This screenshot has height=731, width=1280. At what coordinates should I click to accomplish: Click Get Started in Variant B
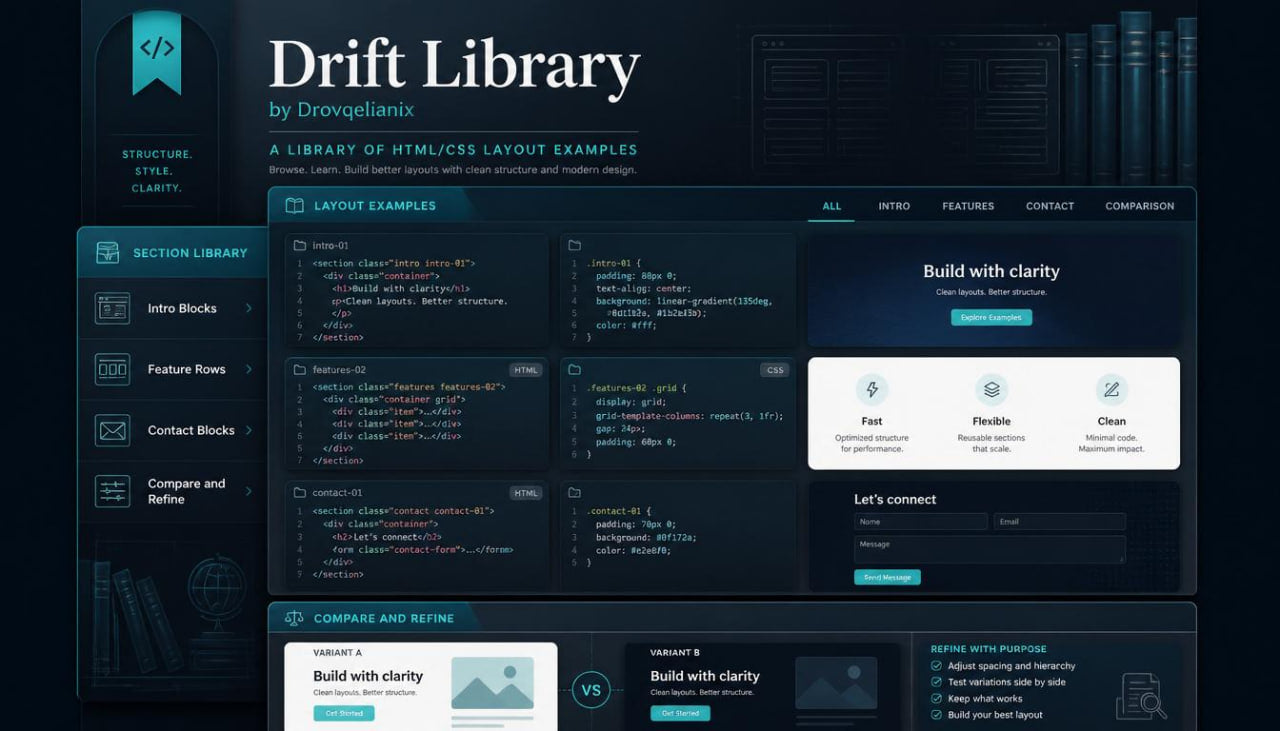680,713
